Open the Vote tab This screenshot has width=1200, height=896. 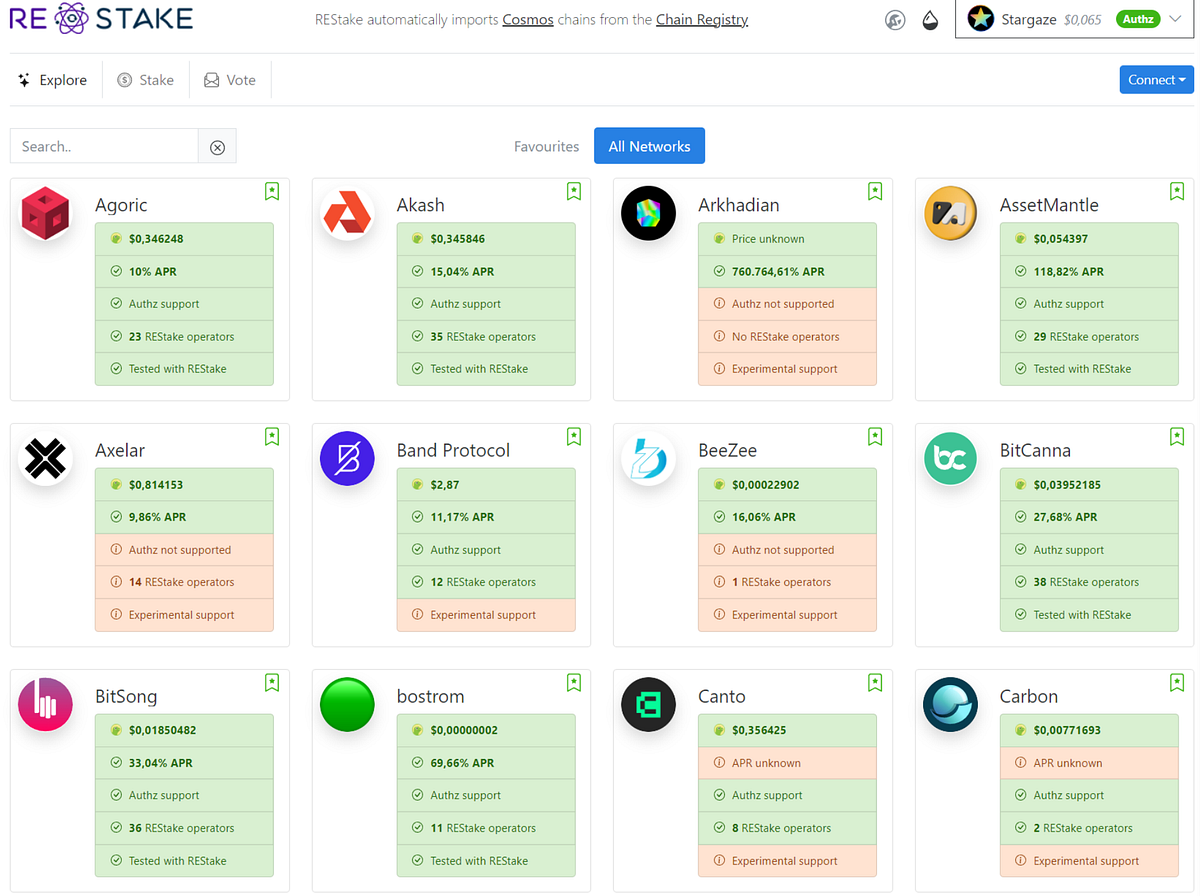coord(230,79)
